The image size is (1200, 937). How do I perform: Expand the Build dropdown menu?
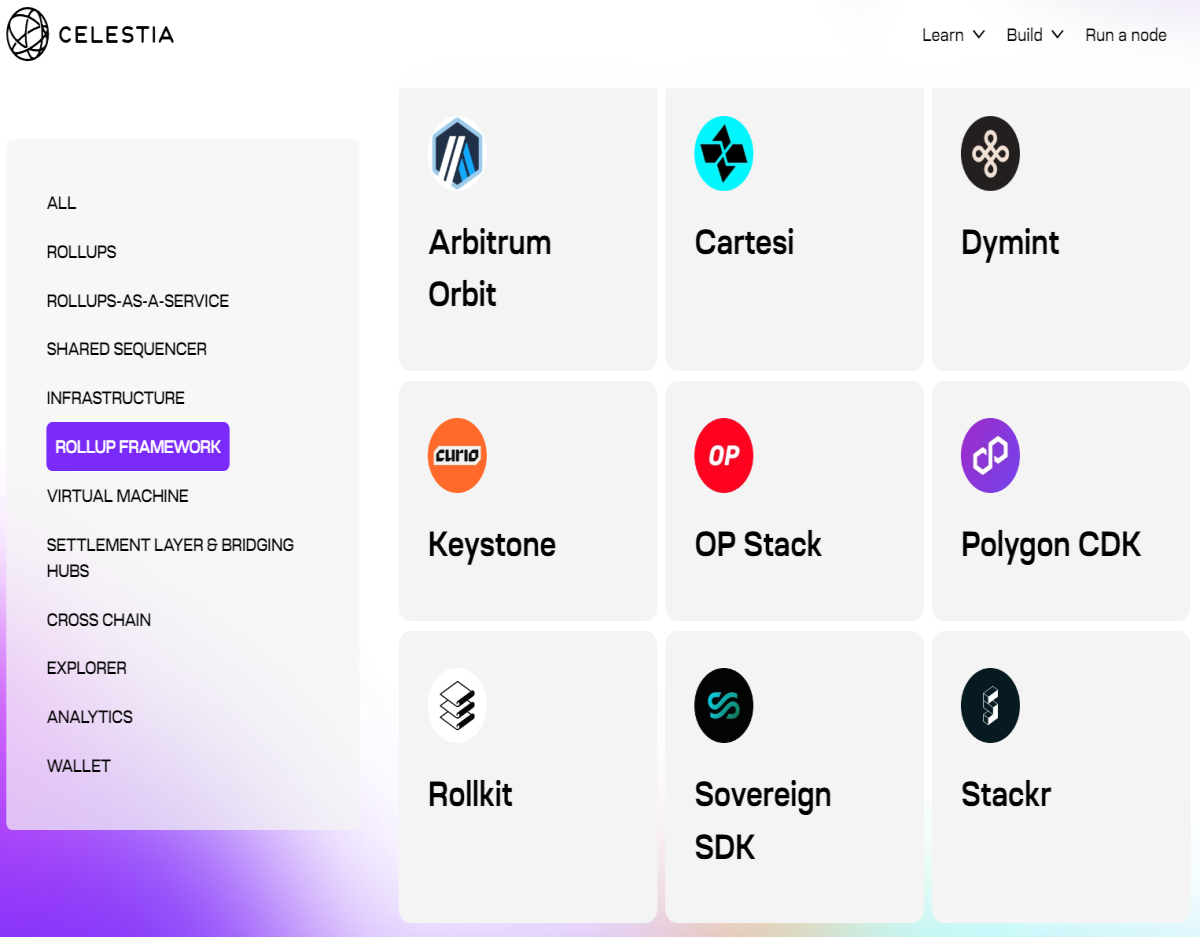1035,35
